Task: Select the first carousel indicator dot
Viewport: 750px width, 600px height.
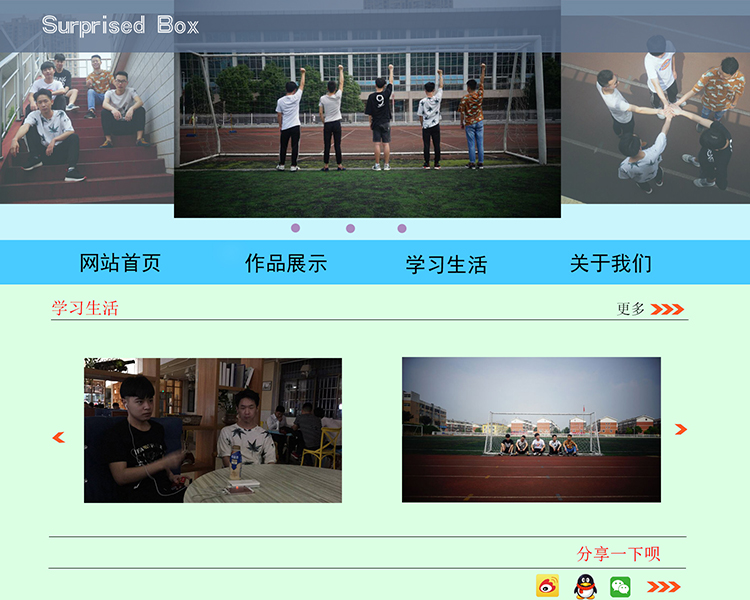Action: click(296, 228)
